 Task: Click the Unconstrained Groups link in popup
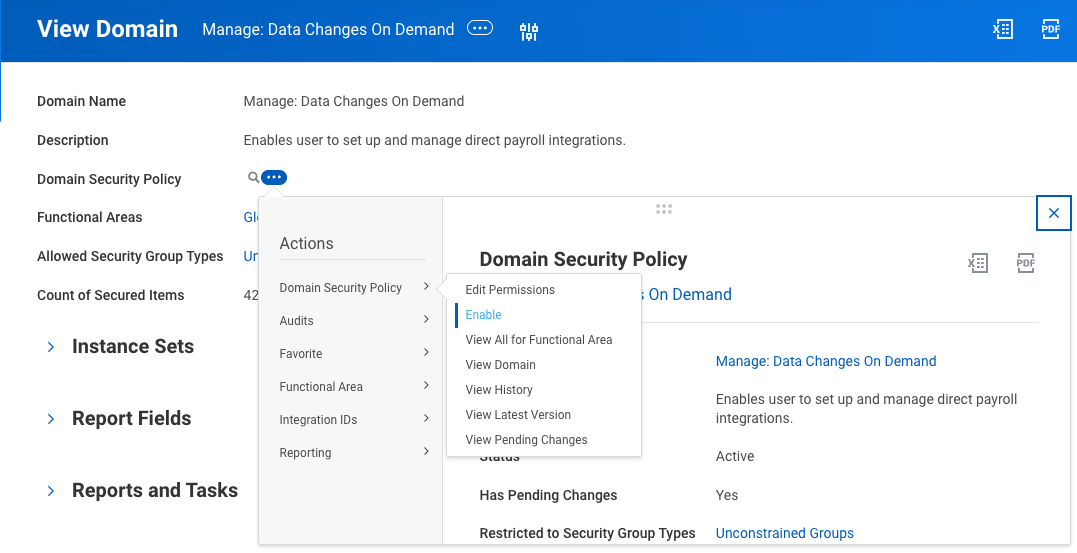click(x=784, y=533)
